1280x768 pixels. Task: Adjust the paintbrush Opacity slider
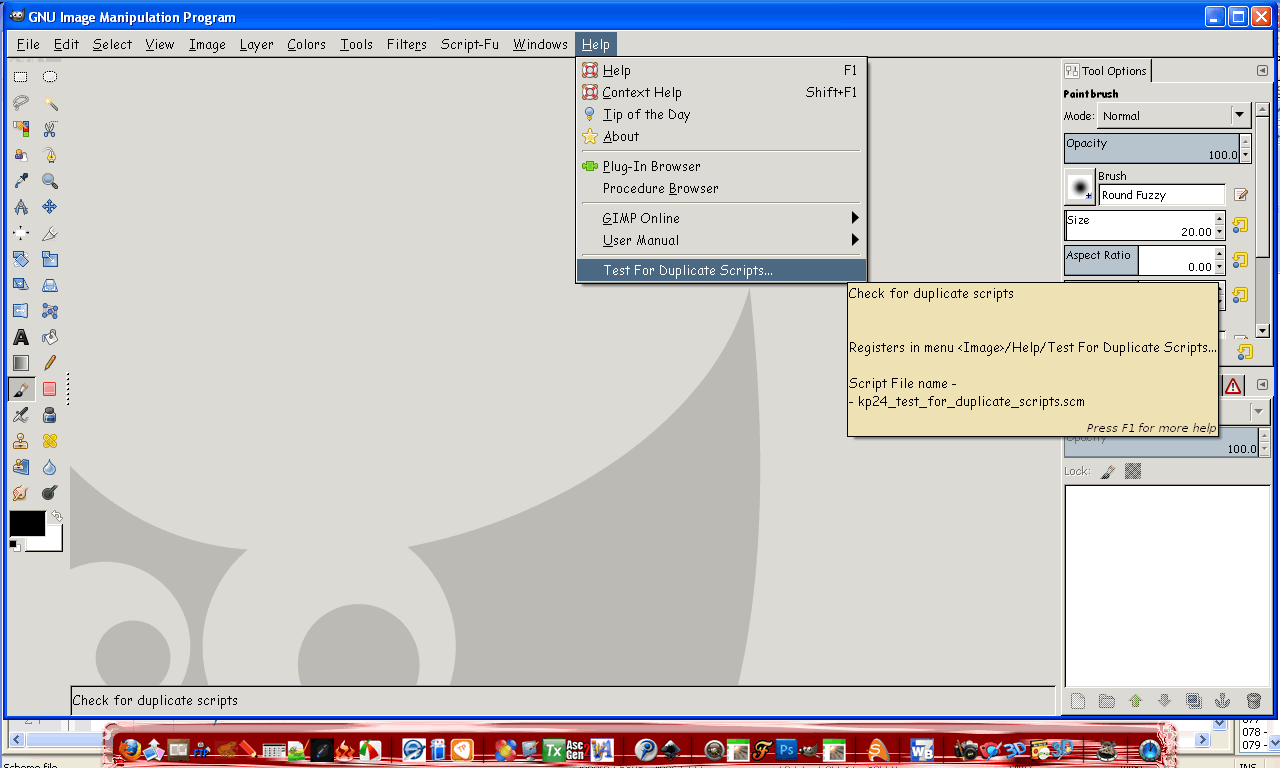pos(1151,149)
